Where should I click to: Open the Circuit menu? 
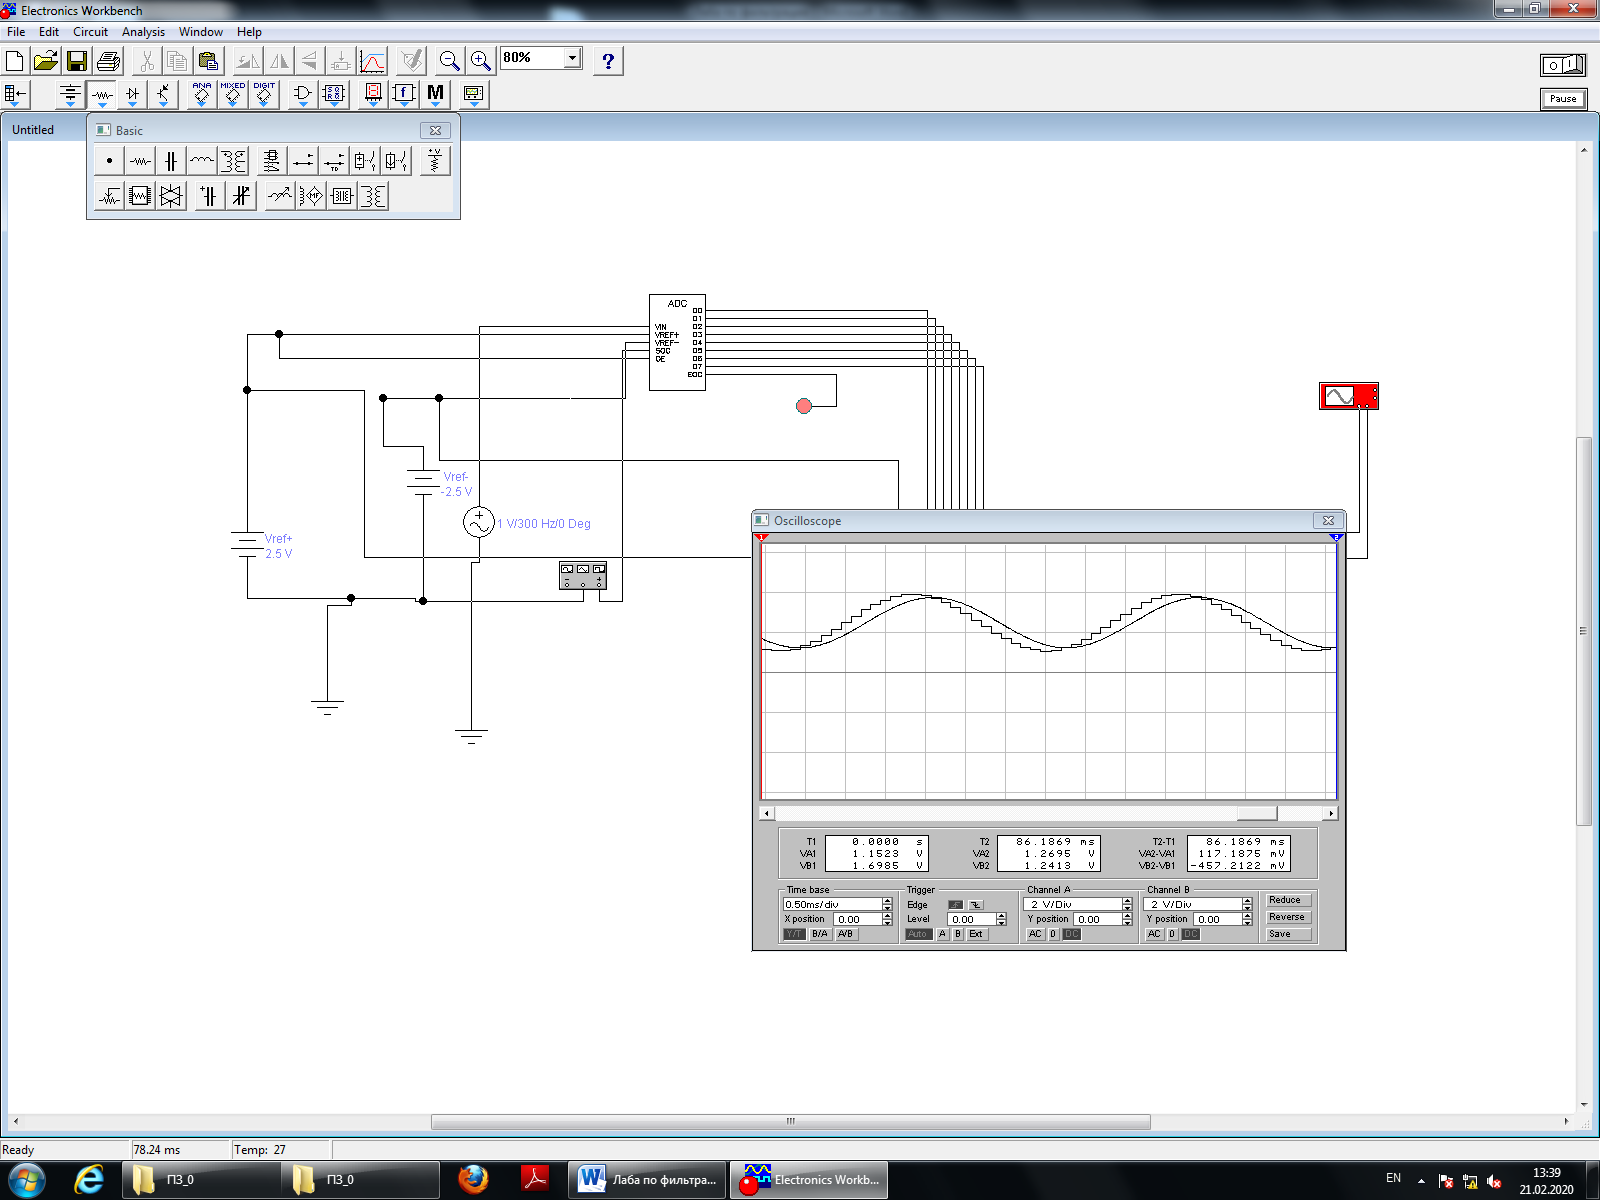click(x=90, y=32)
